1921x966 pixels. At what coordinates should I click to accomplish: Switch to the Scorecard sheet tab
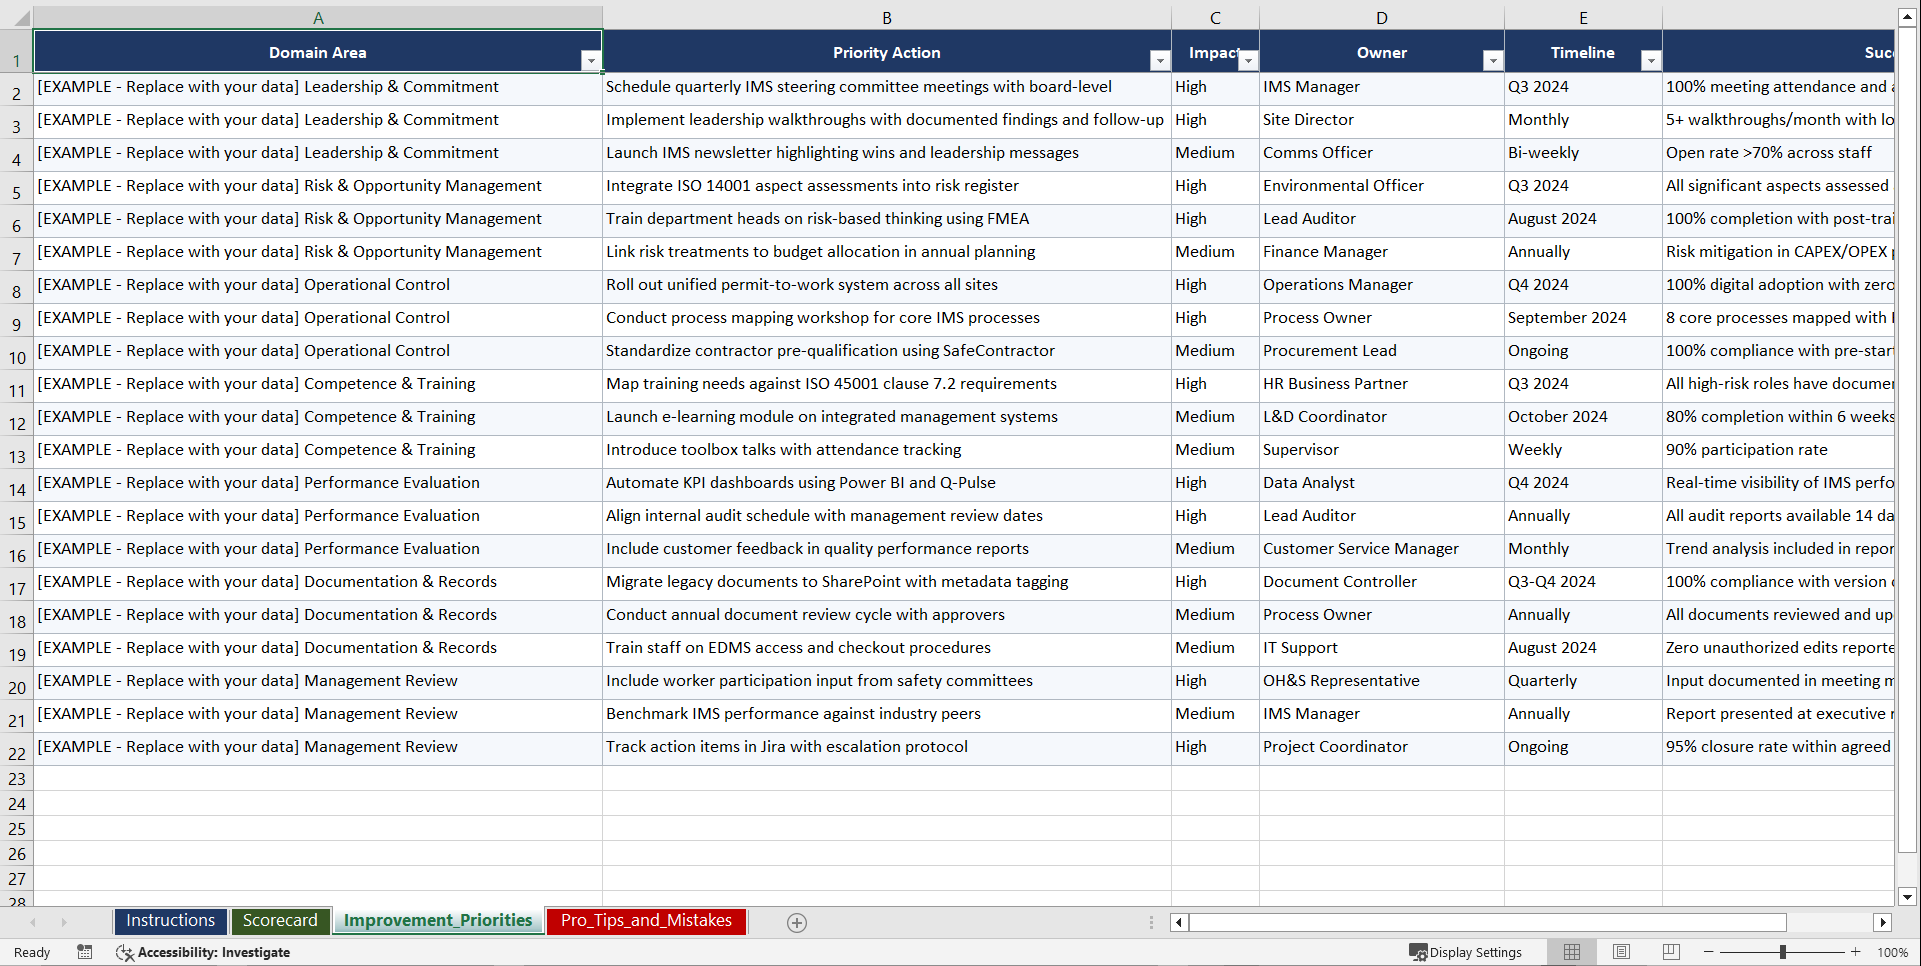280,921
